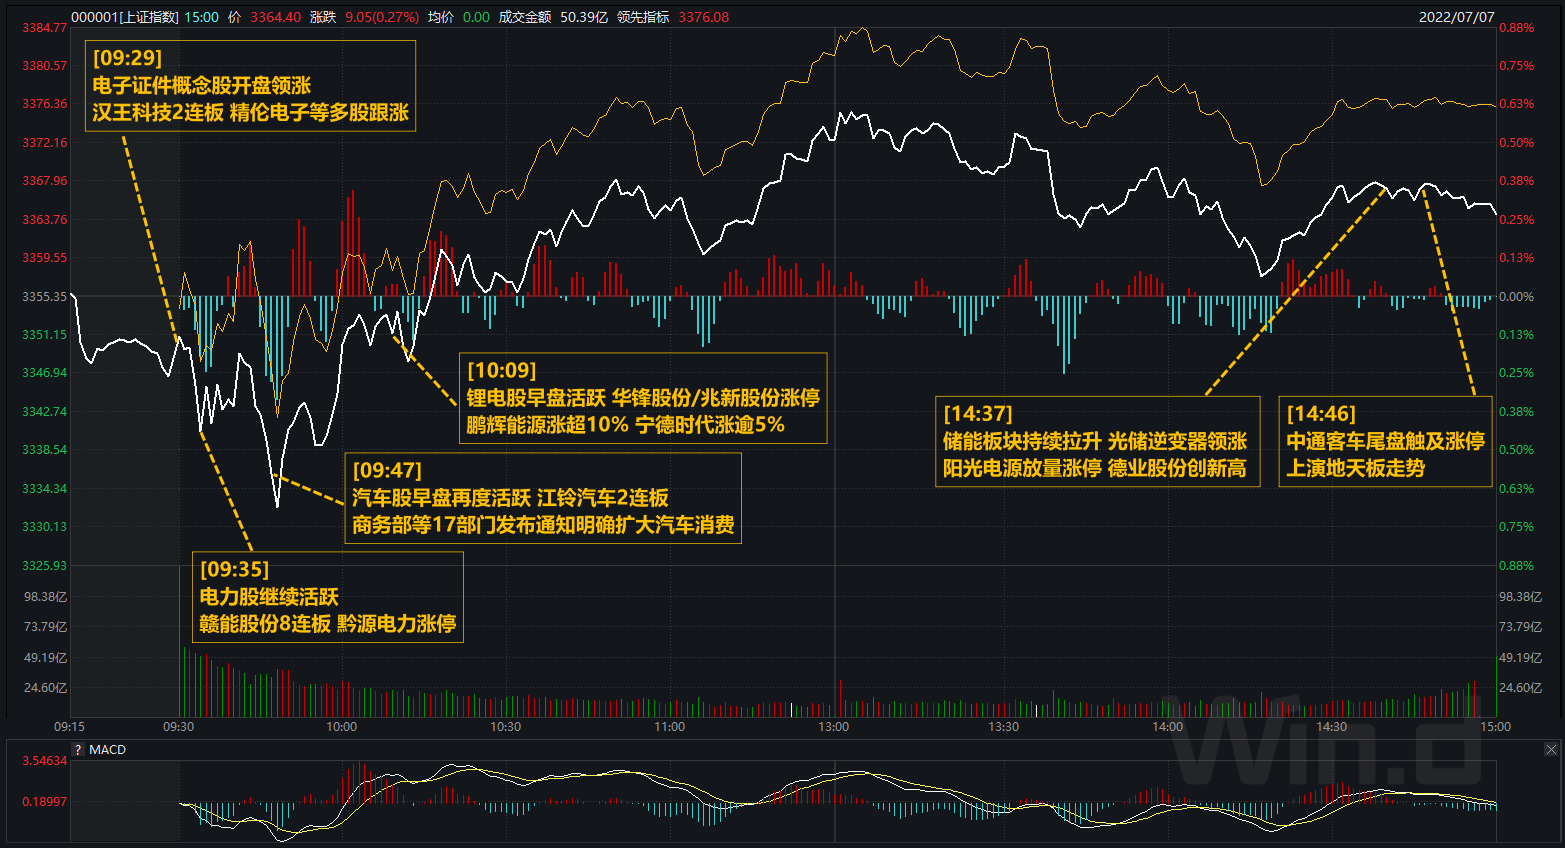Click the 3355.35 baseline price label
1565x848 pixels.
click(x=45, y=297)
